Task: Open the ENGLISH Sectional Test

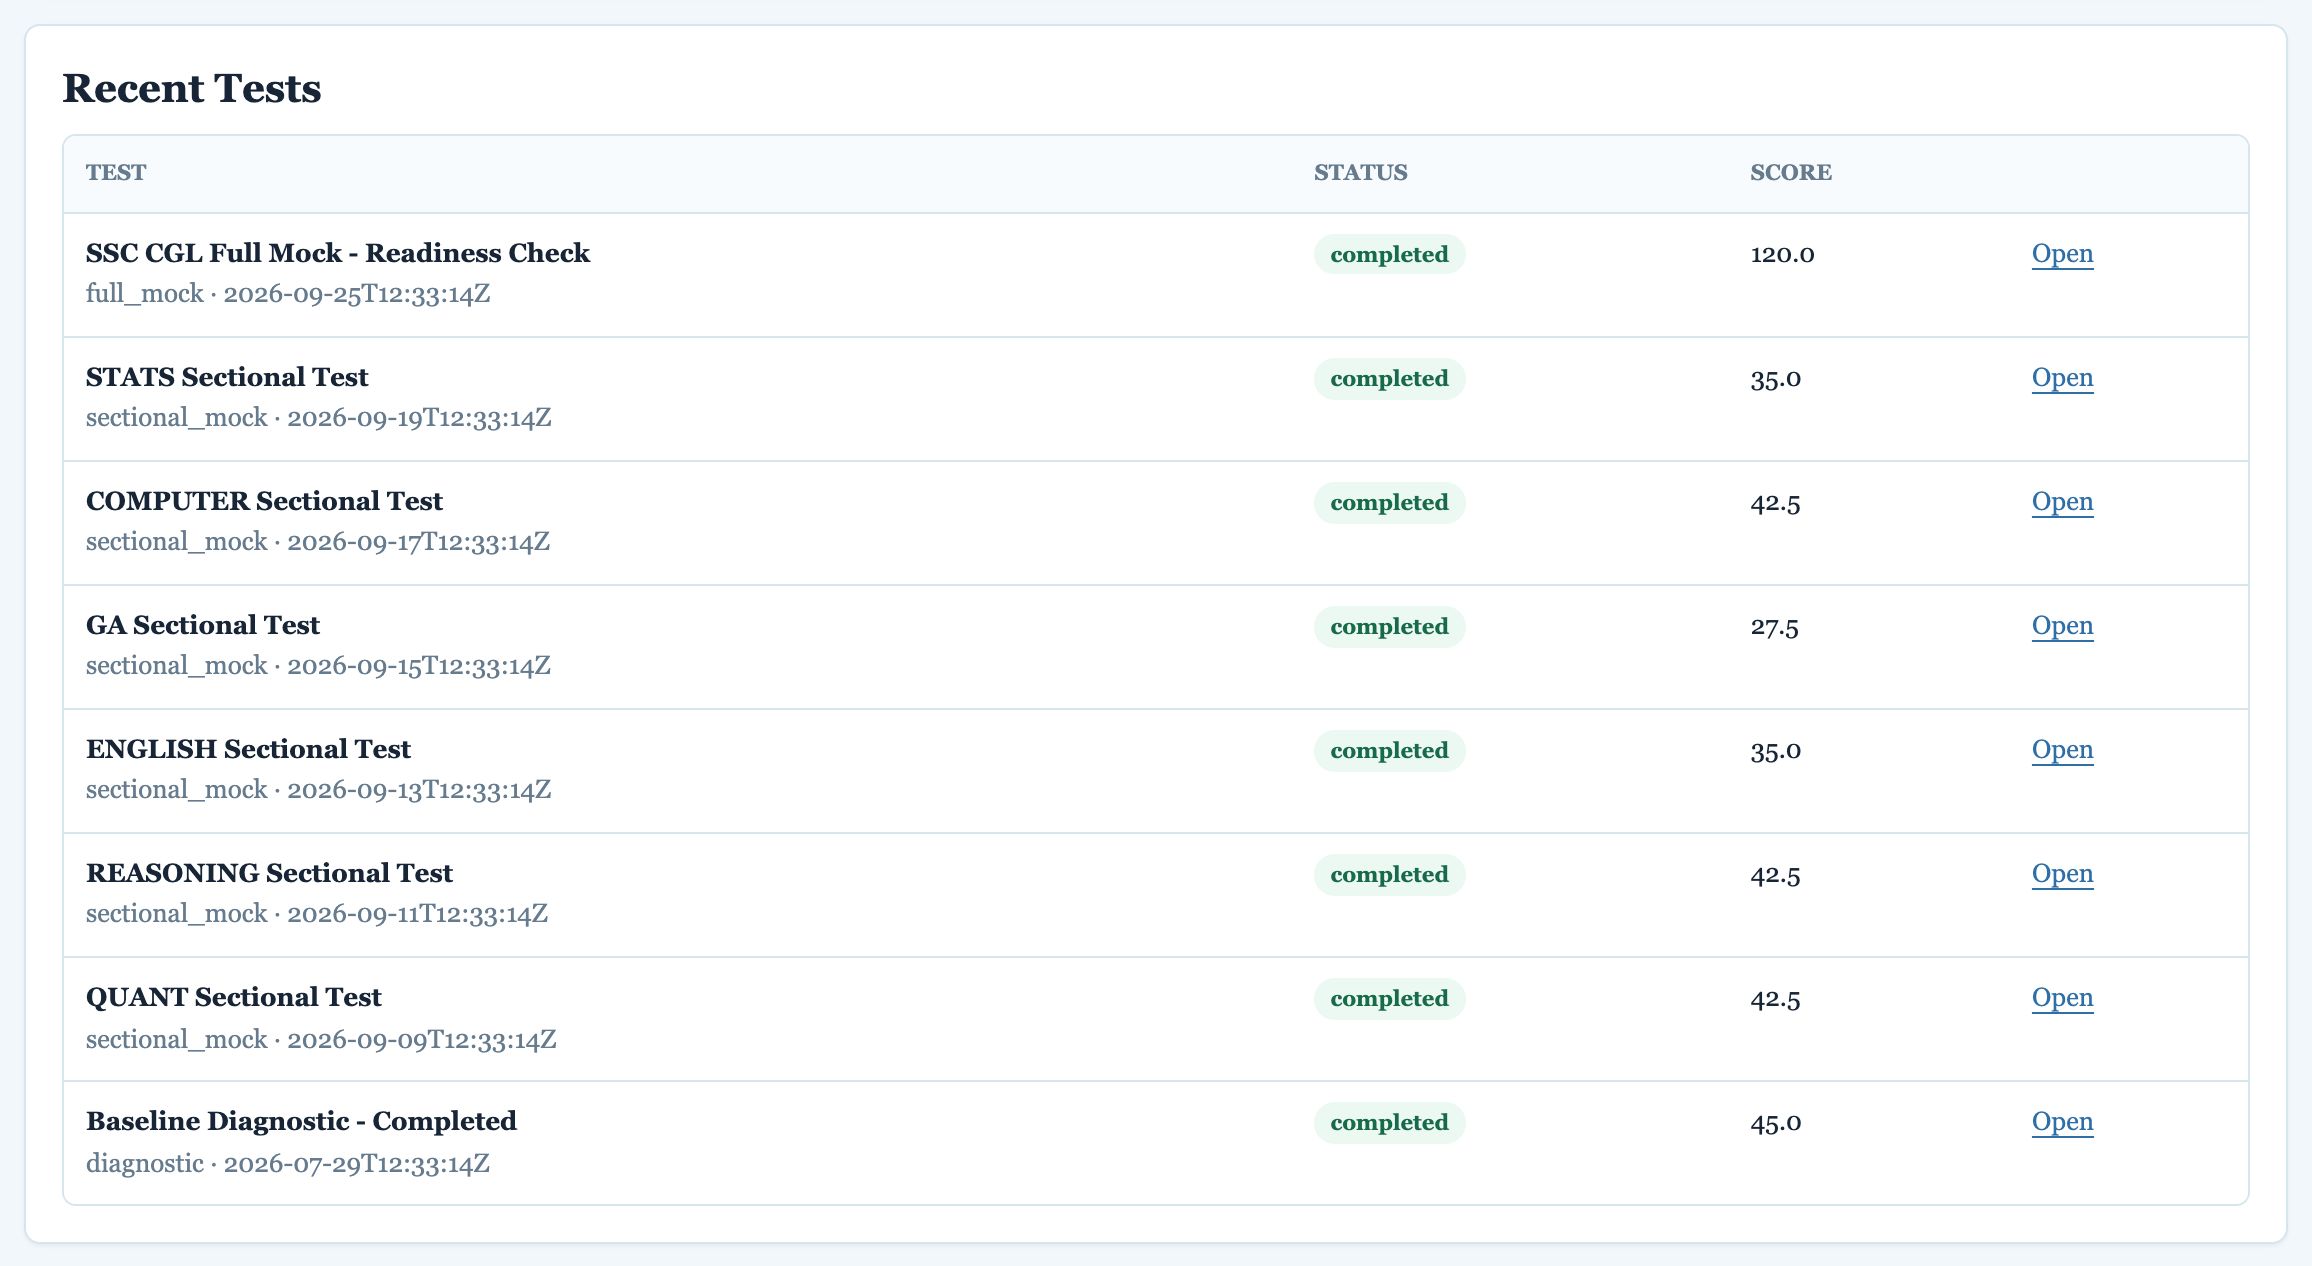Action: point(2062,750)
